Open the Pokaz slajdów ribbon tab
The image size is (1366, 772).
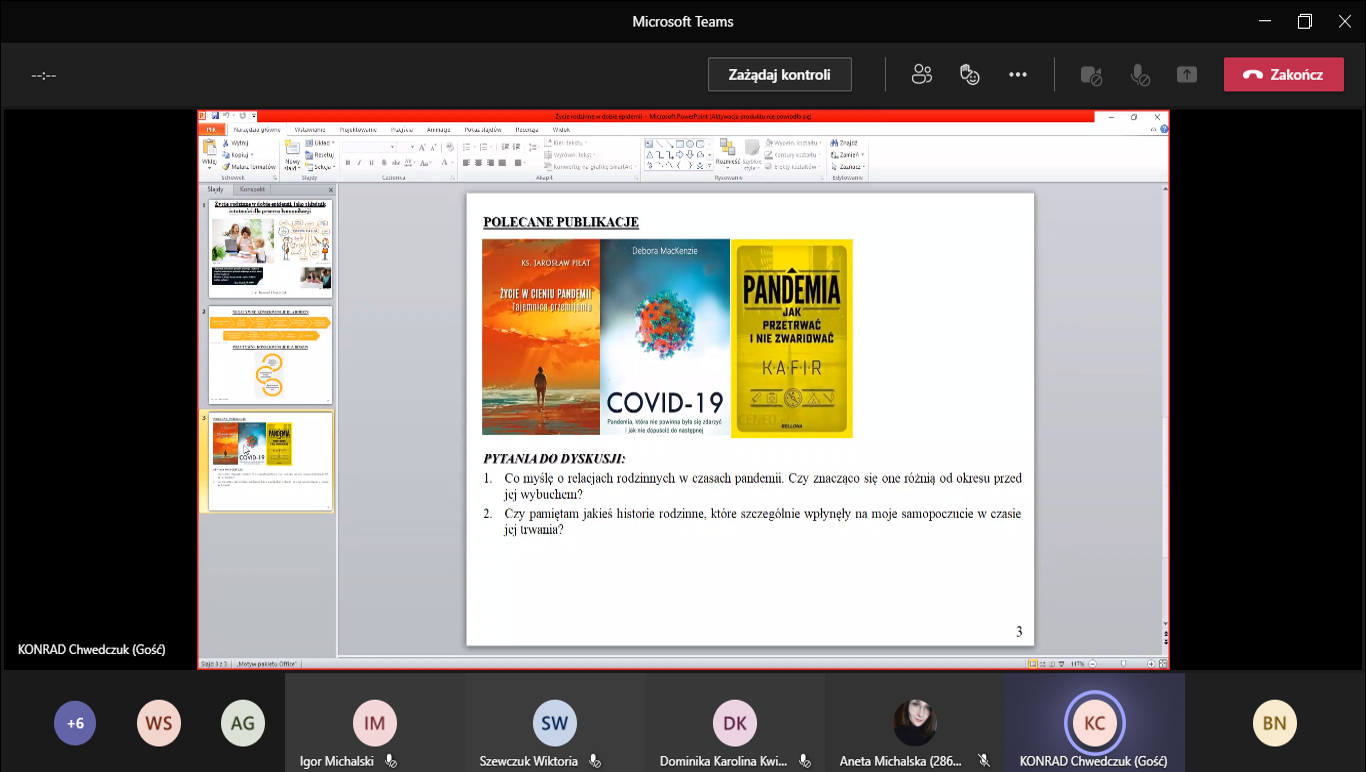(x=483, y=129)
